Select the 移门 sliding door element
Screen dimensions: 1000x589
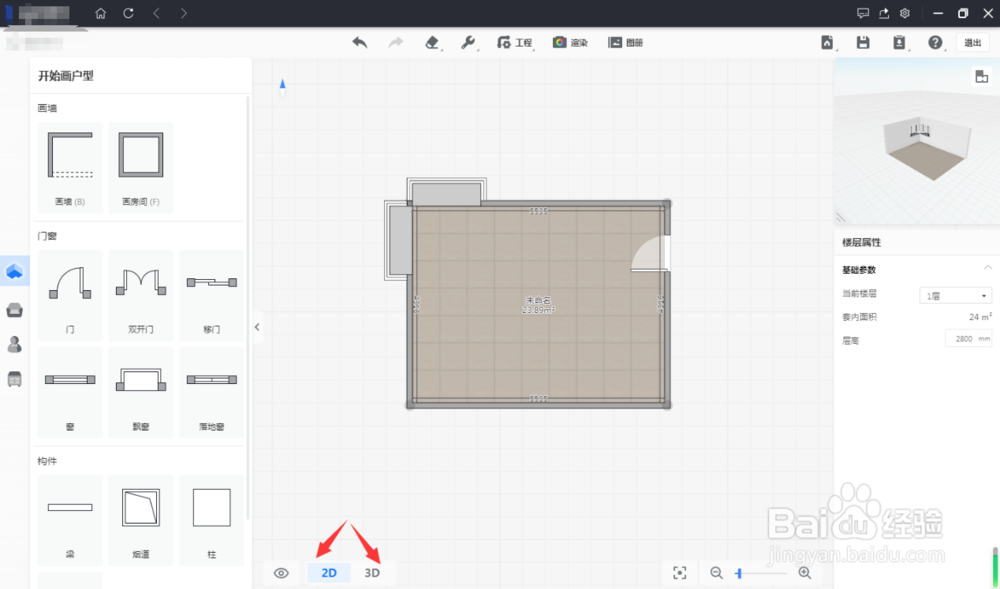pos(212,295)
